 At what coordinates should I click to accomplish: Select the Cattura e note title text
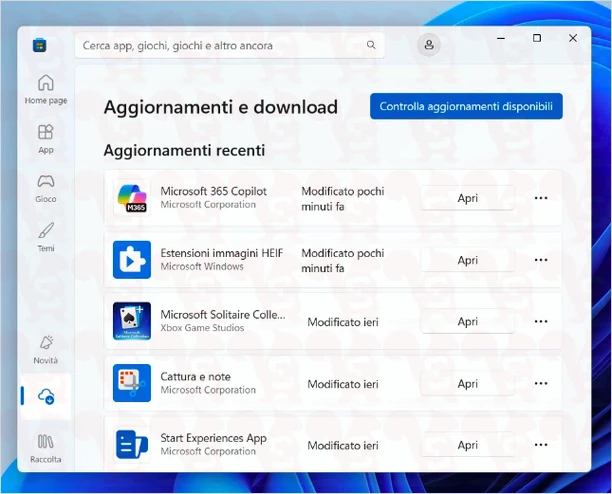[196, 377]
